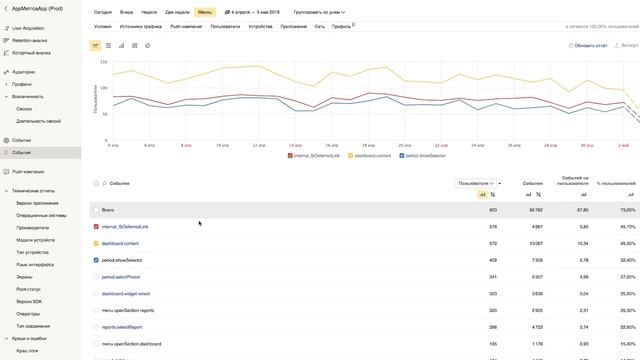The height and width of the screenshot is (360, 640).
Task: Collapse the Engagement section in sidebar
Action: (x=6, y=97)
